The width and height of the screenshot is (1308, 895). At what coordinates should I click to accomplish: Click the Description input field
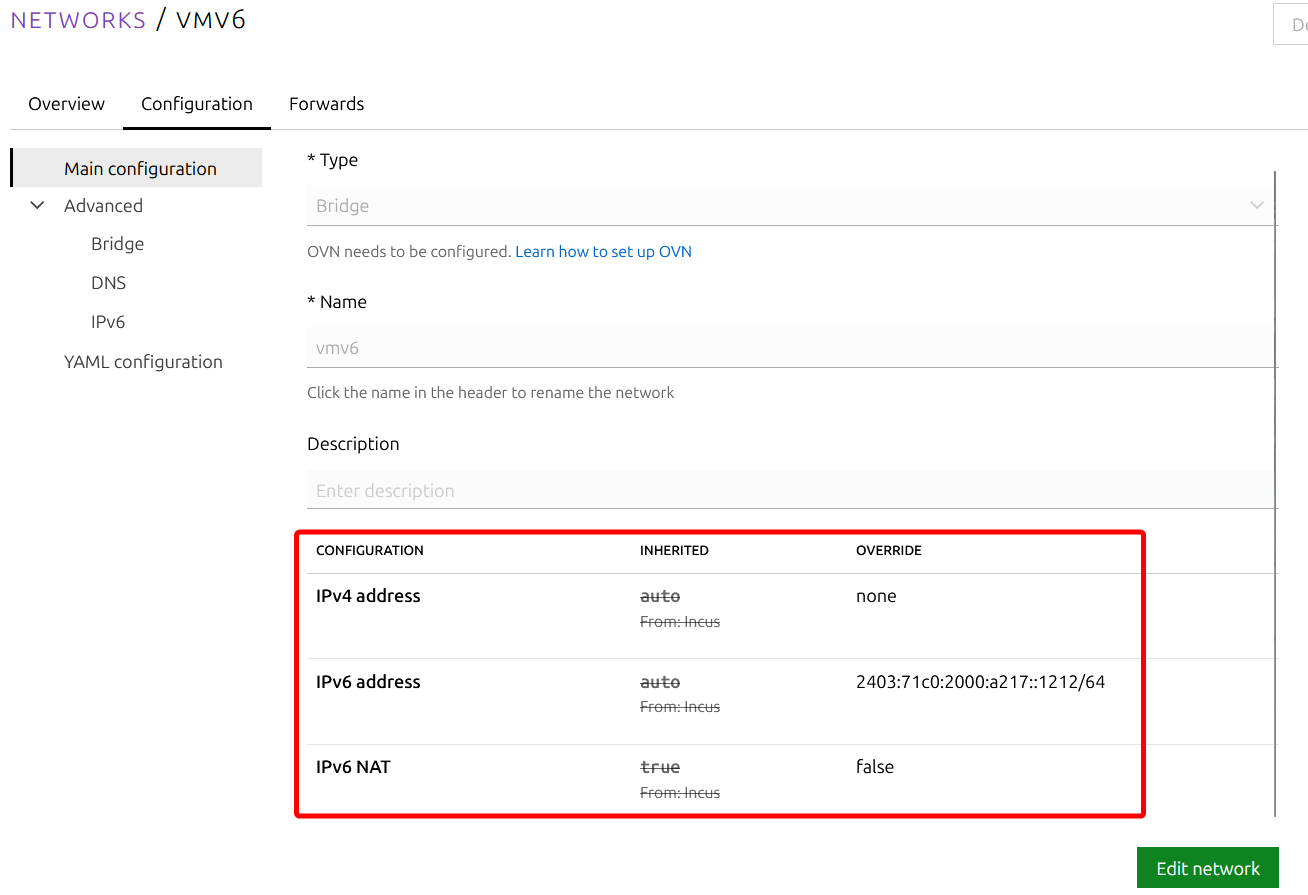tap(791, 490)
